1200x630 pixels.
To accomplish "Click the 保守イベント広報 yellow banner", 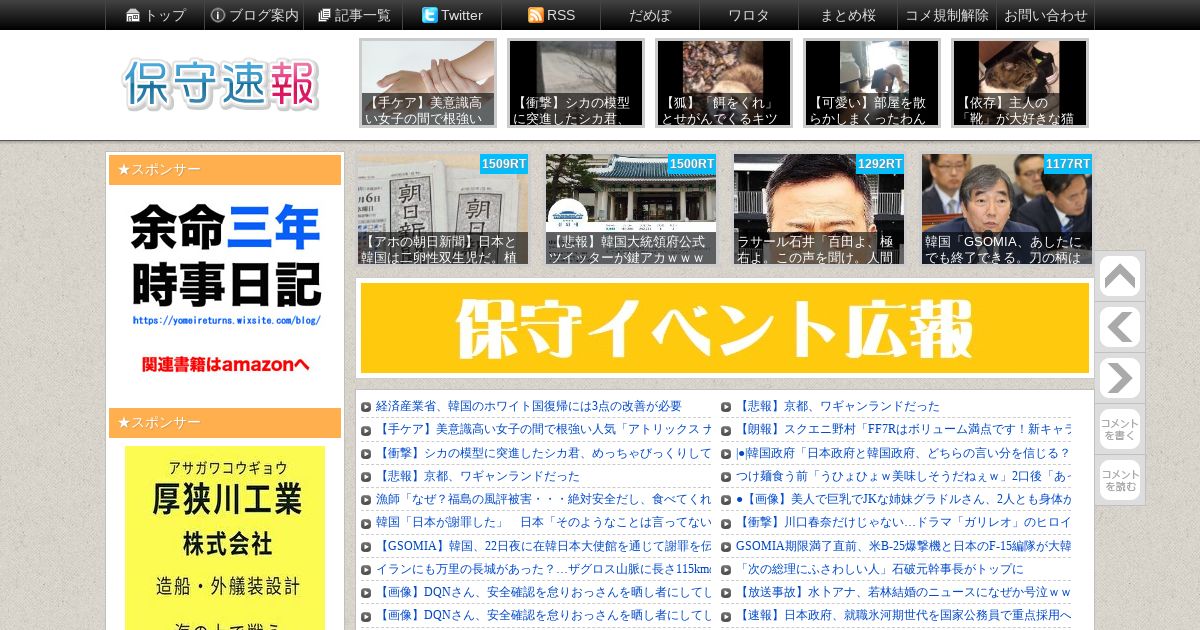I will click(x=725, y=328).
